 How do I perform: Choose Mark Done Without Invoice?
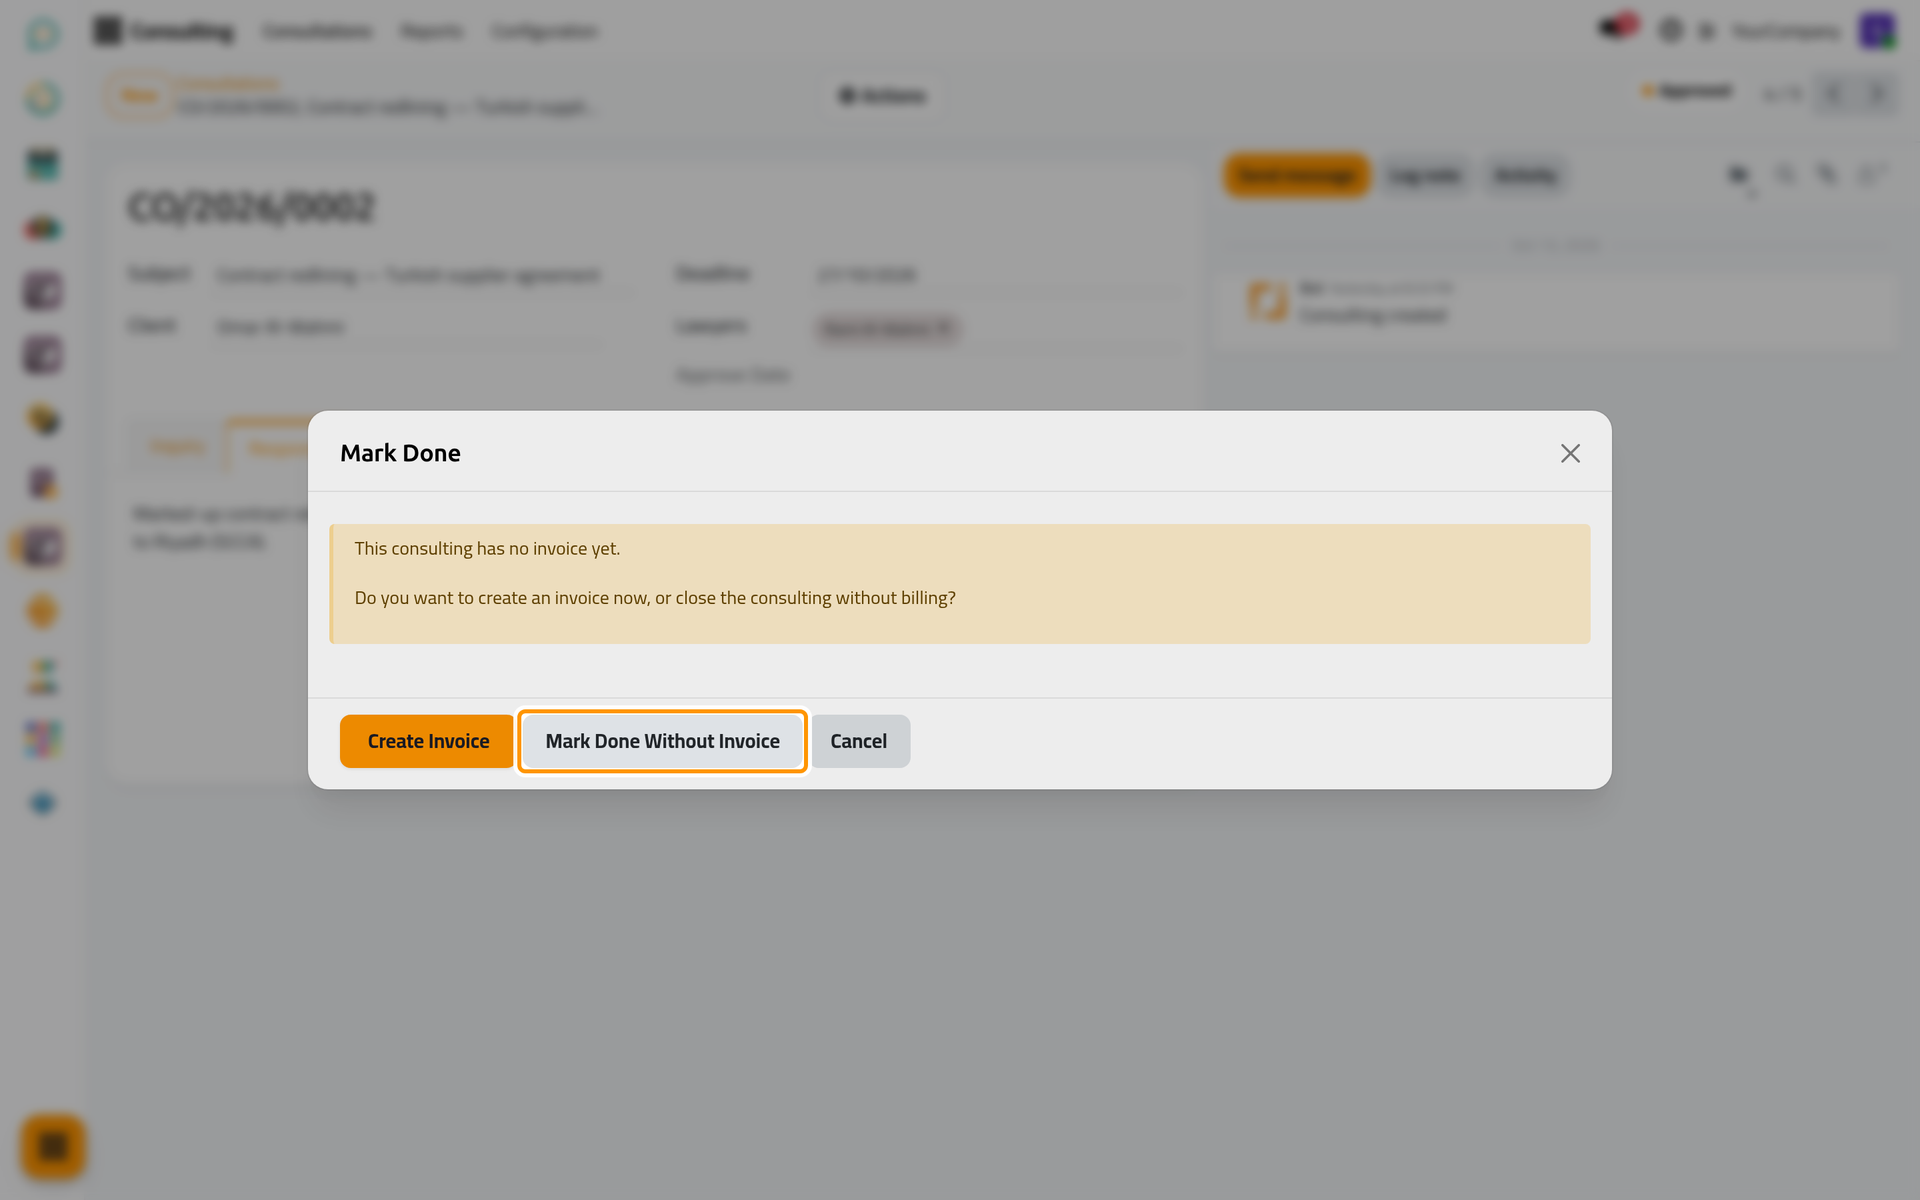click(x=662, y=741)
